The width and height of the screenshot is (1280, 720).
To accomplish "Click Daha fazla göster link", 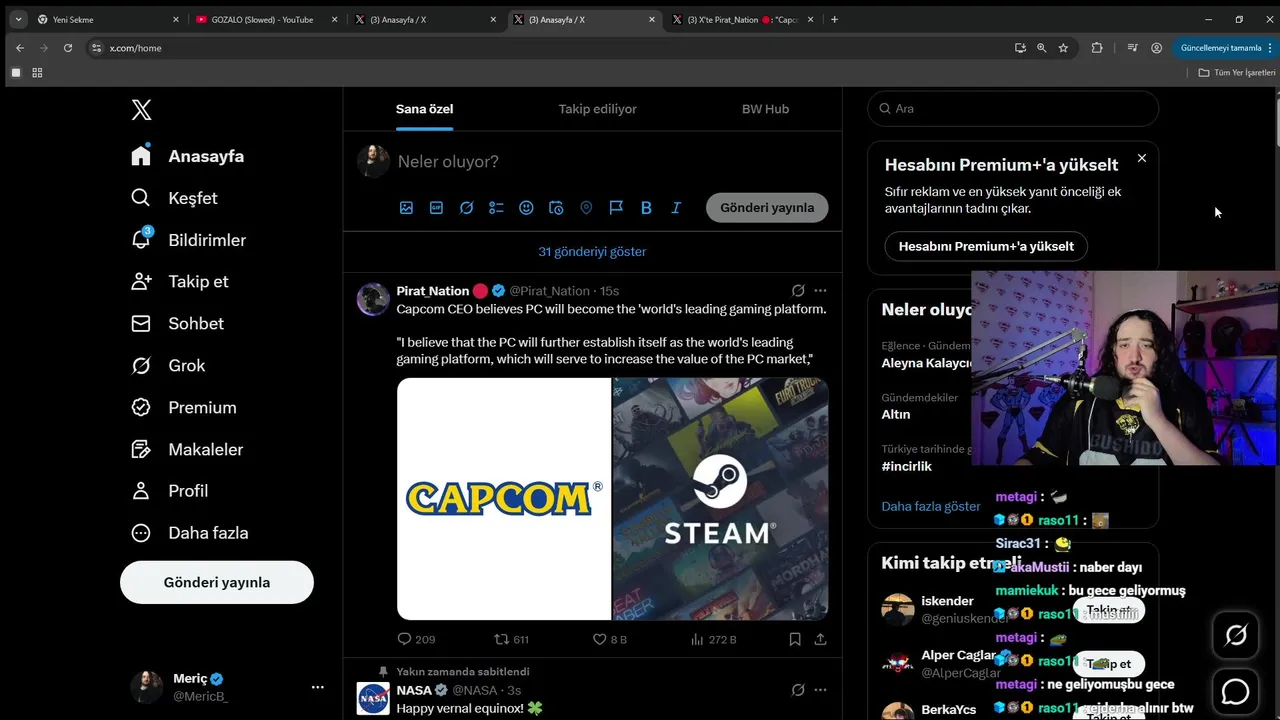I will point(931,506).
